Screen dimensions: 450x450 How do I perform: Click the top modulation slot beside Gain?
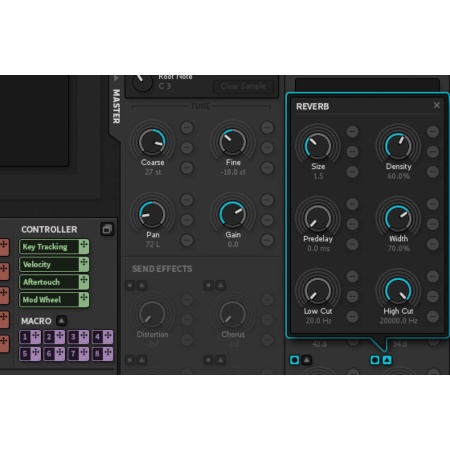(x=267, y=200)
